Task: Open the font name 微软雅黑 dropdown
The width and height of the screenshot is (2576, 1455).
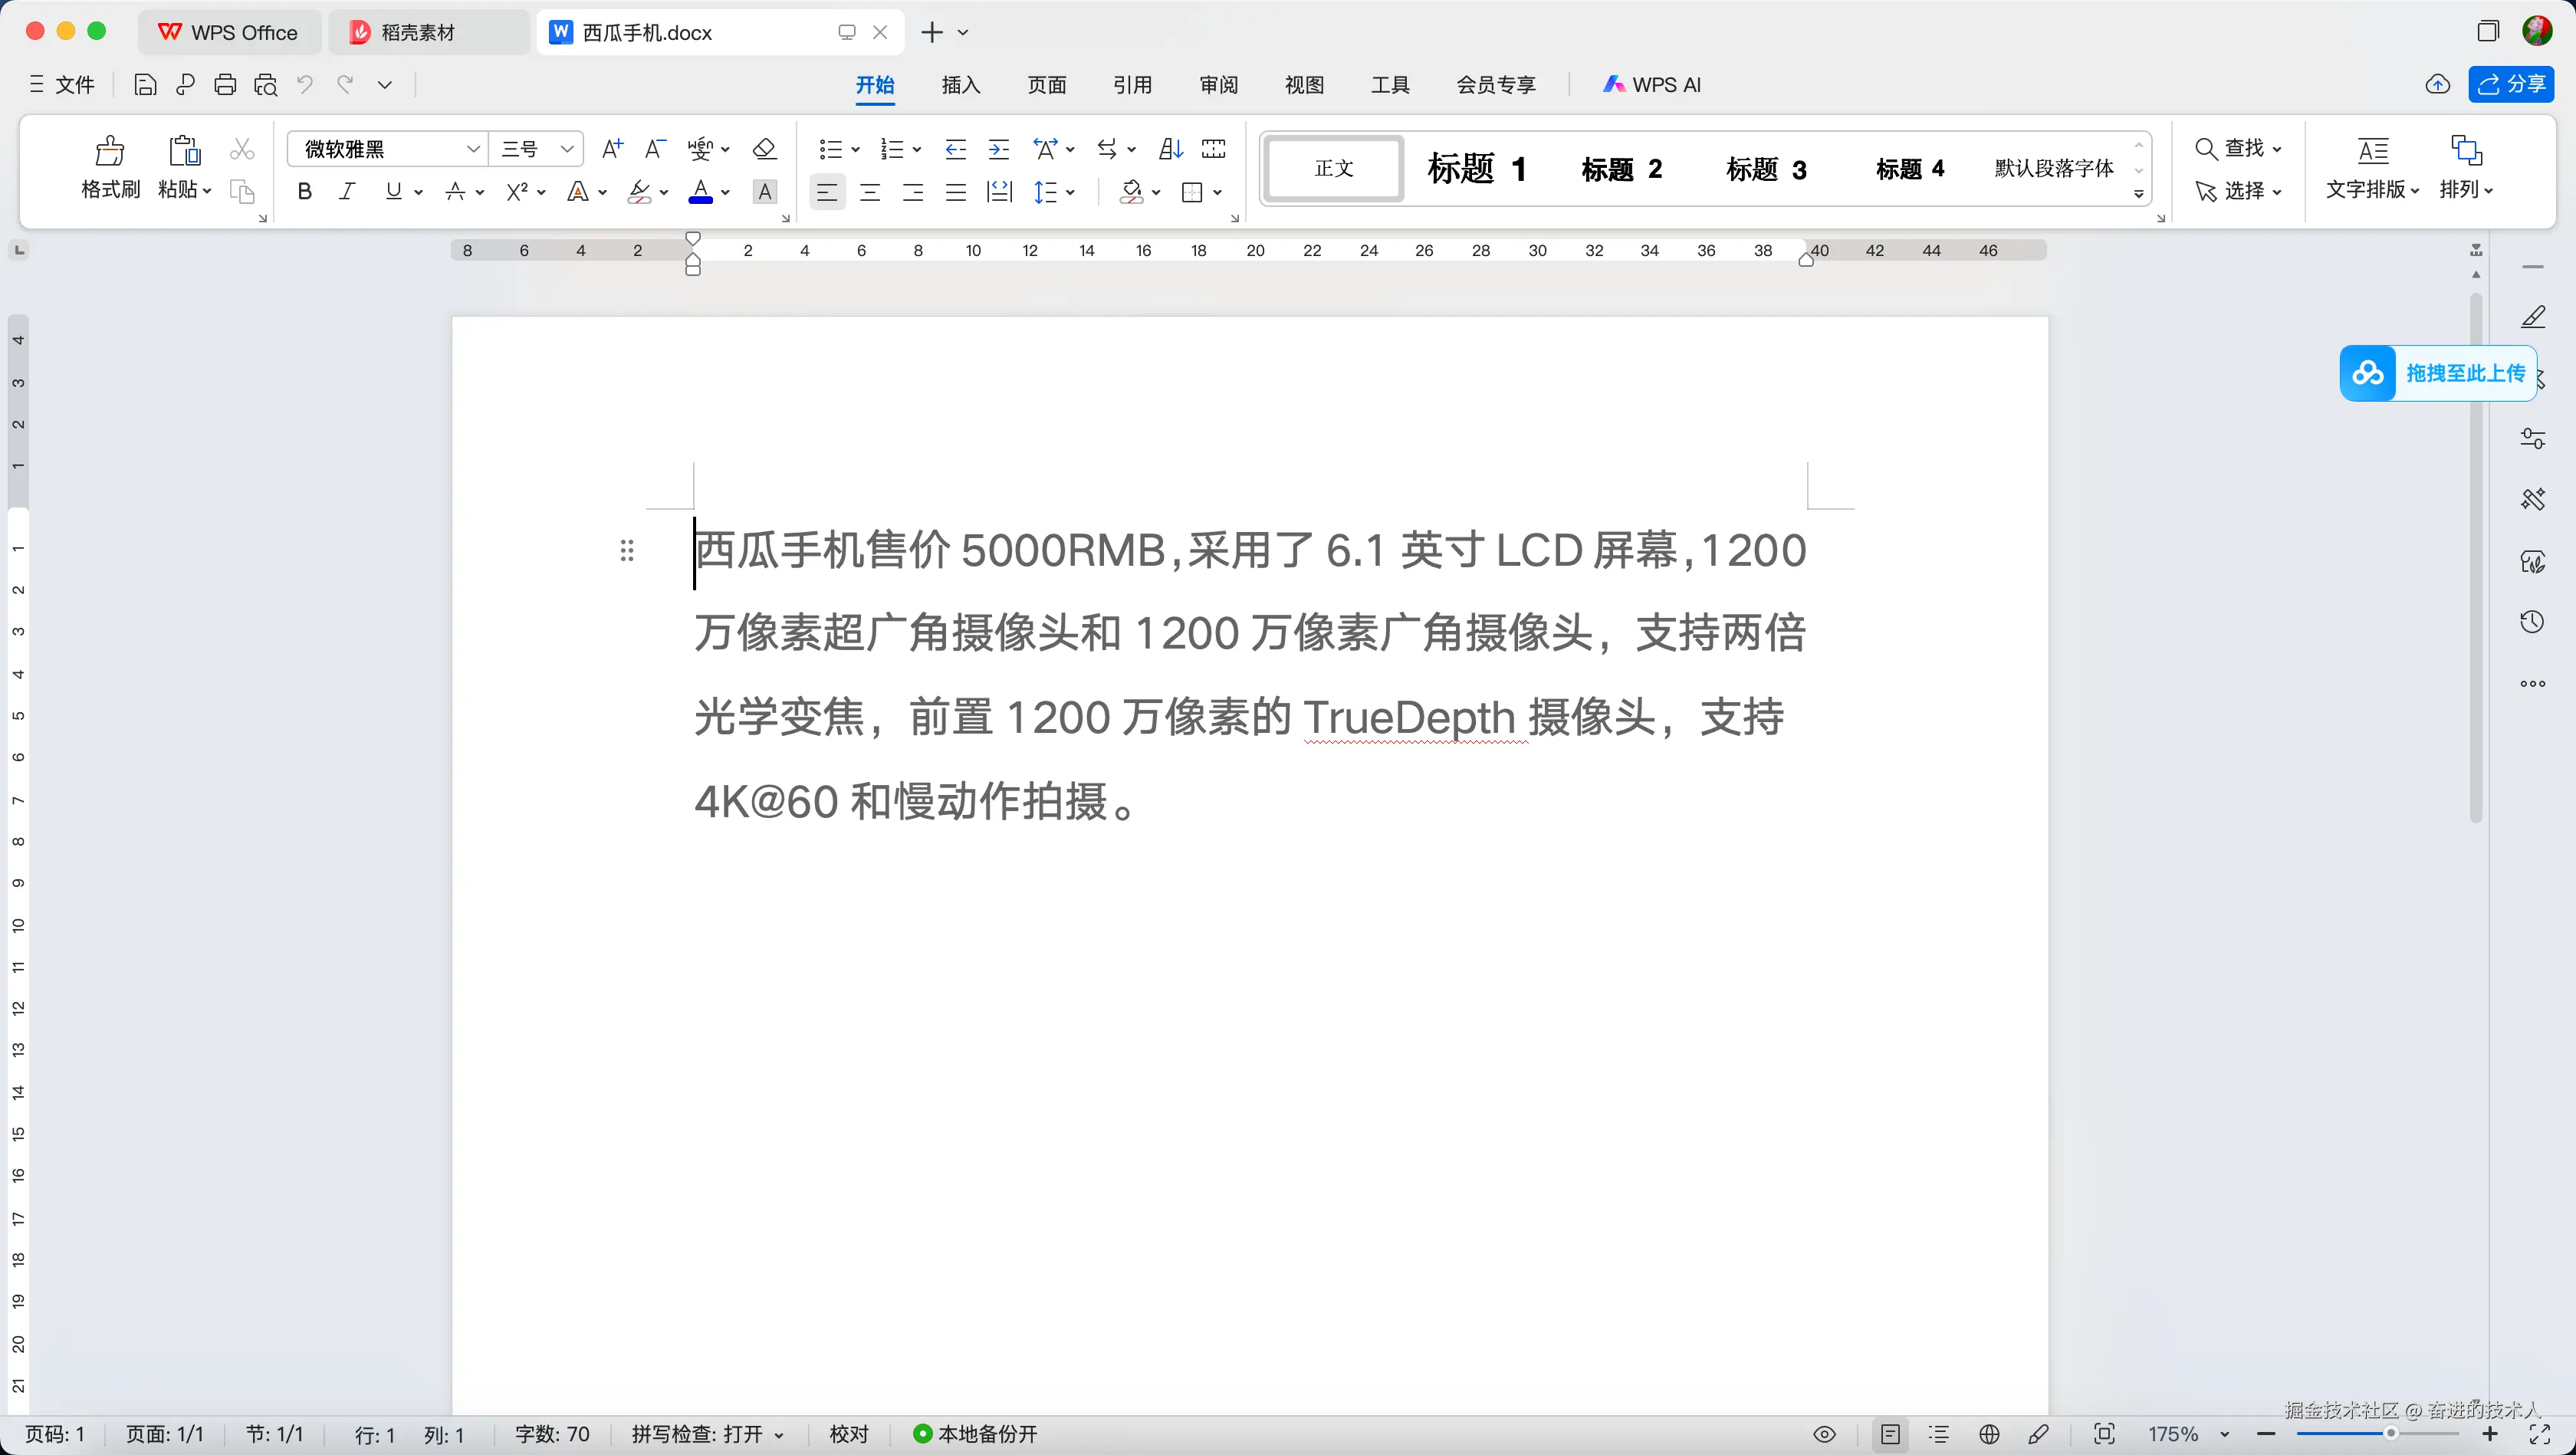Action: [x=473, y=149]
